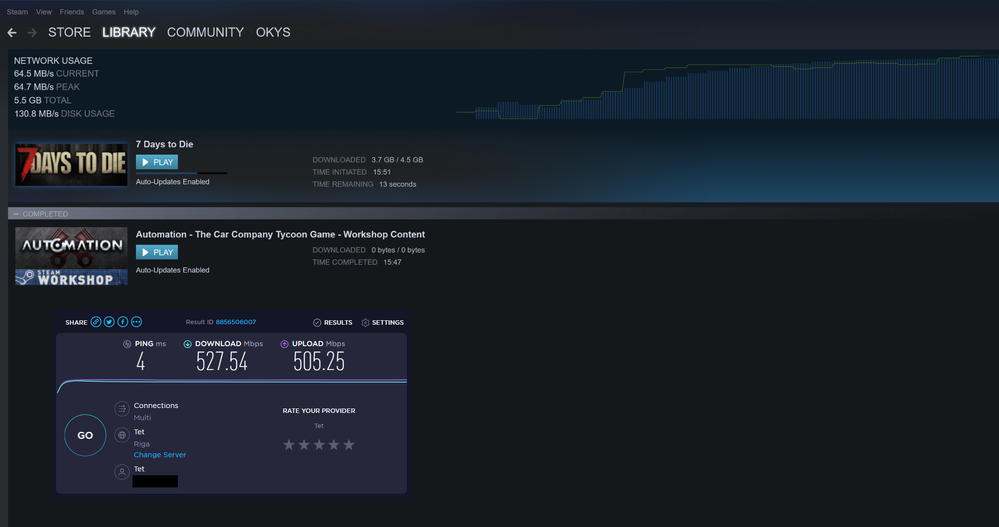Viewport: 999px width, 527px height.
Task: Share result via the link icon
Action: point(96,322)
